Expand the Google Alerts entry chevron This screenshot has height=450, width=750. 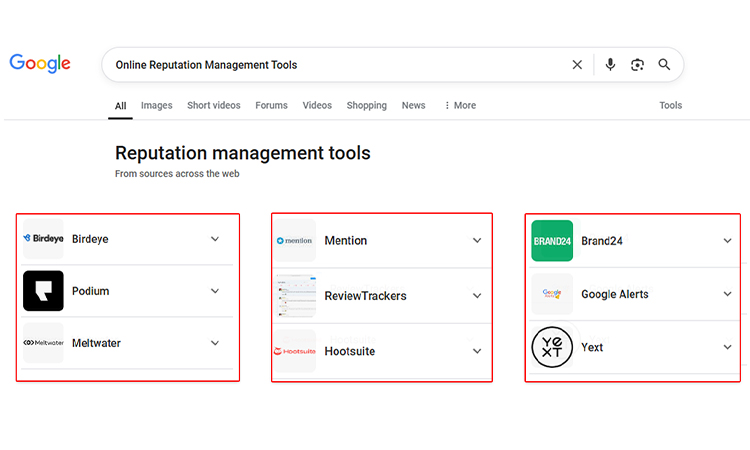tap(728, 294)
